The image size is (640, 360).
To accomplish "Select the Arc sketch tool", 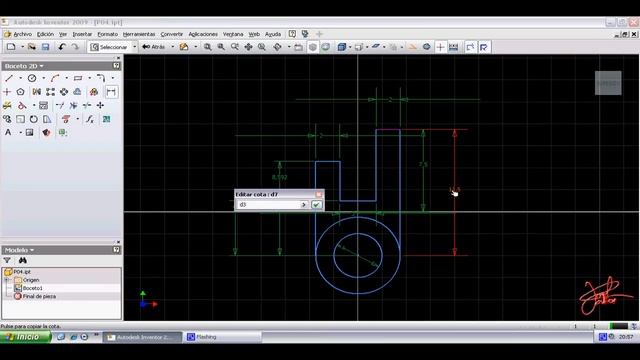I will 55,78.
